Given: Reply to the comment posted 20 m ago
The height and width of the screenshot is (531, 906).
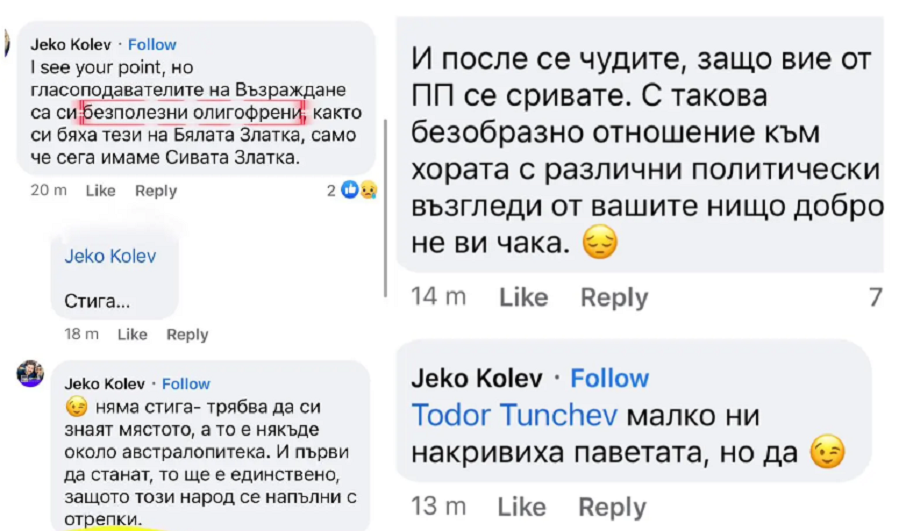Looking at the screenshot, I should [156, 191].
